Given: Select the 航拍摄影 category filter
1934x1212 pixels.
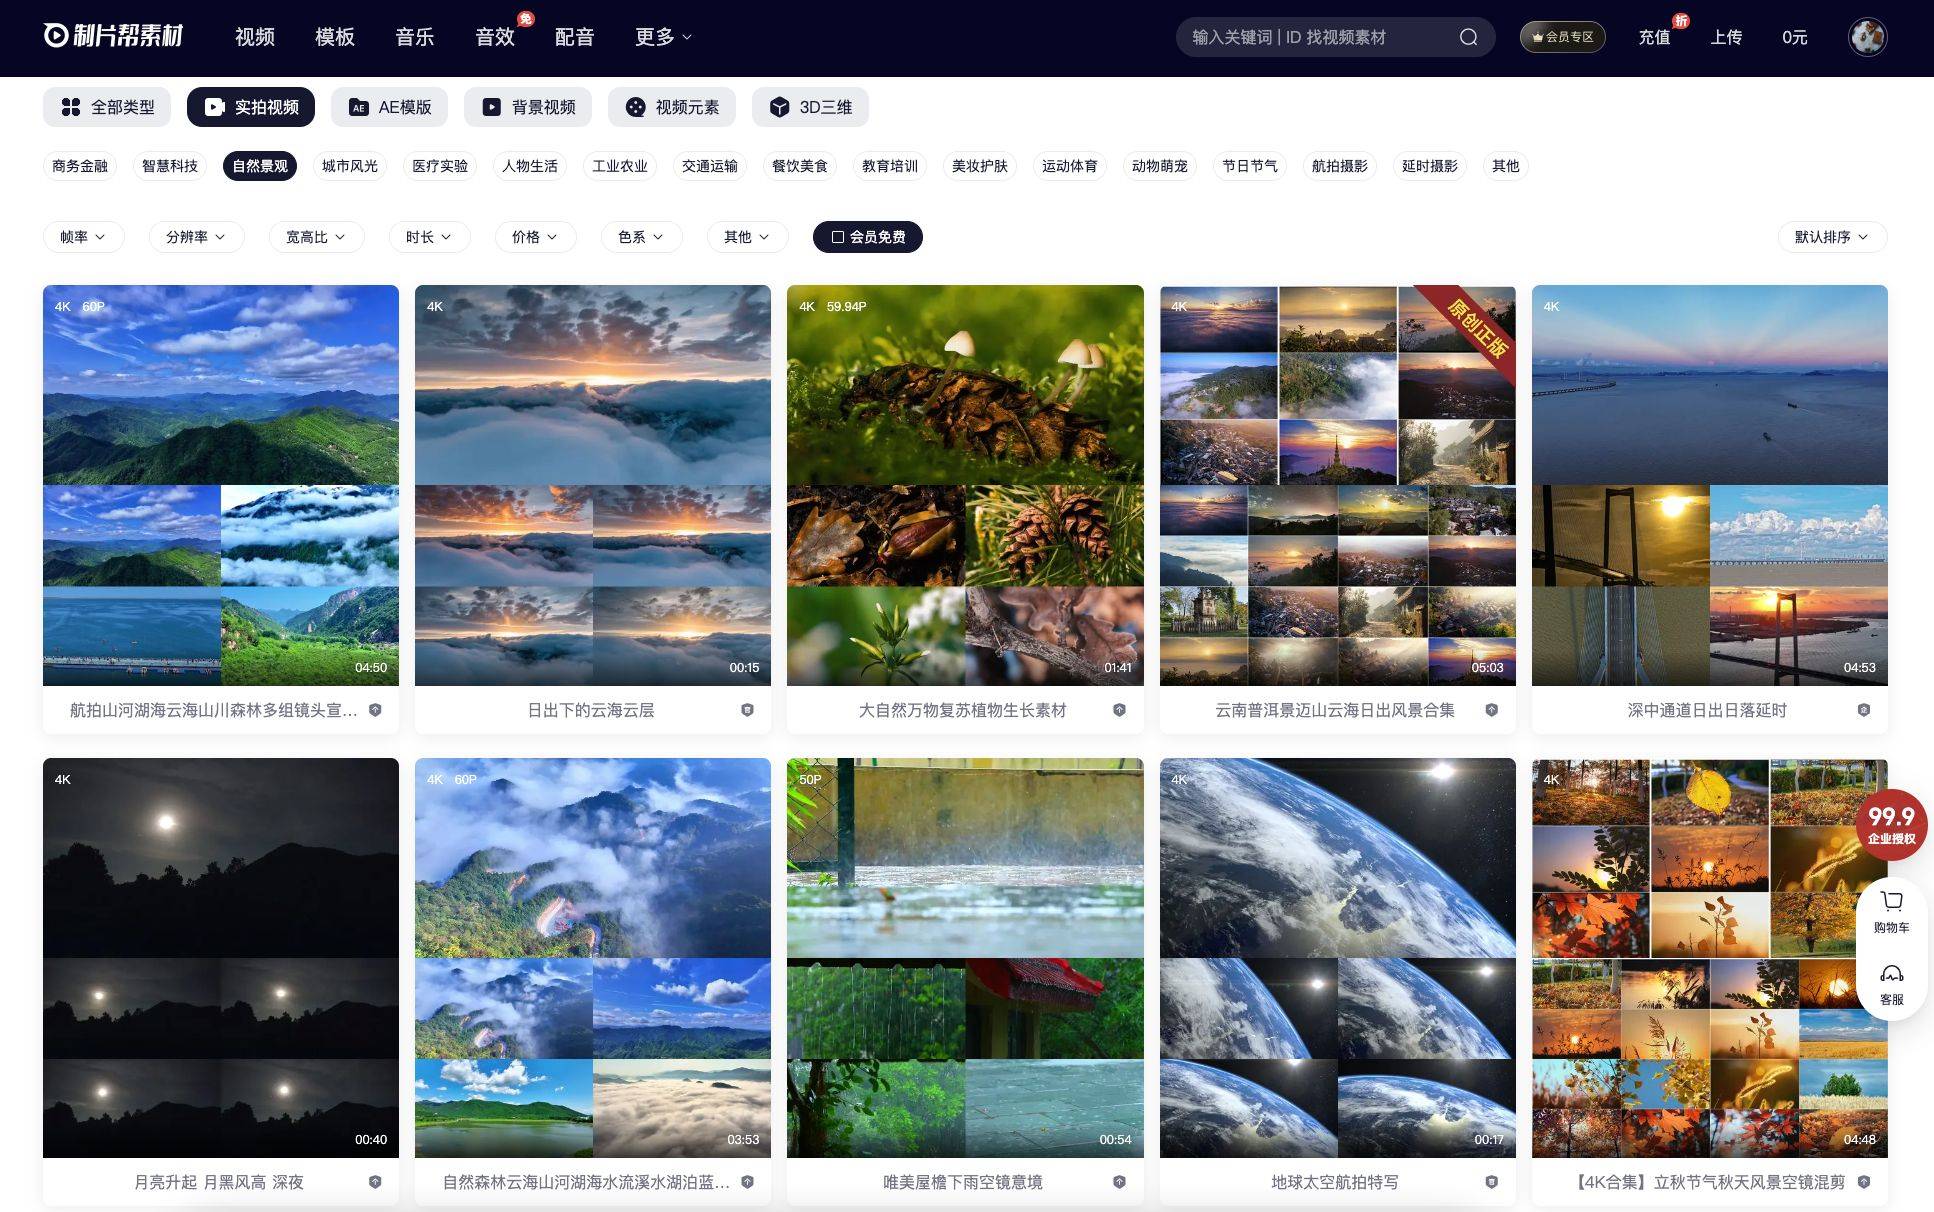Looking at the screenshot, I should click(1339, 166).
